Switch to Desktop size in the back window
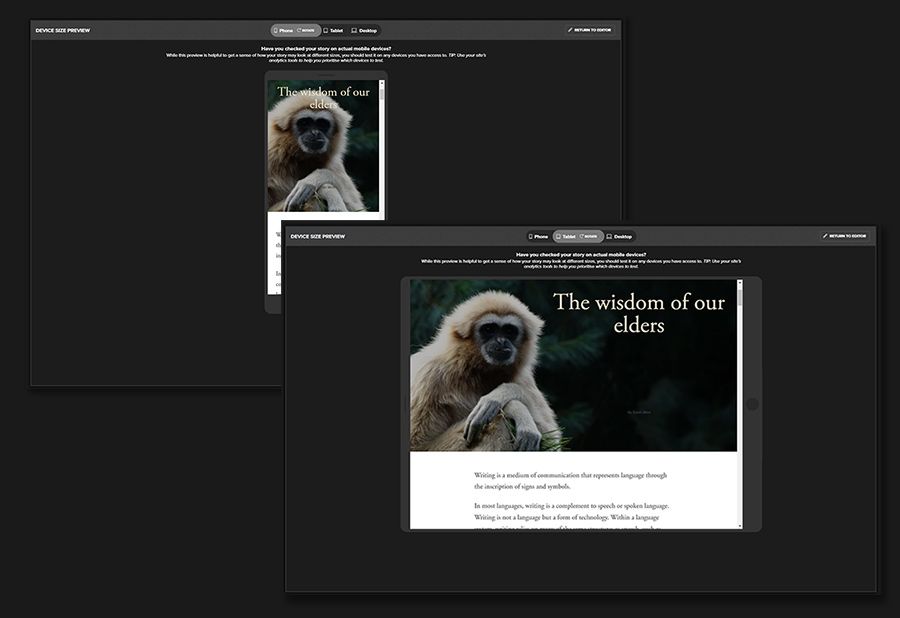The height and width of the screenshot is (618, 900). [x=364, y=31]
